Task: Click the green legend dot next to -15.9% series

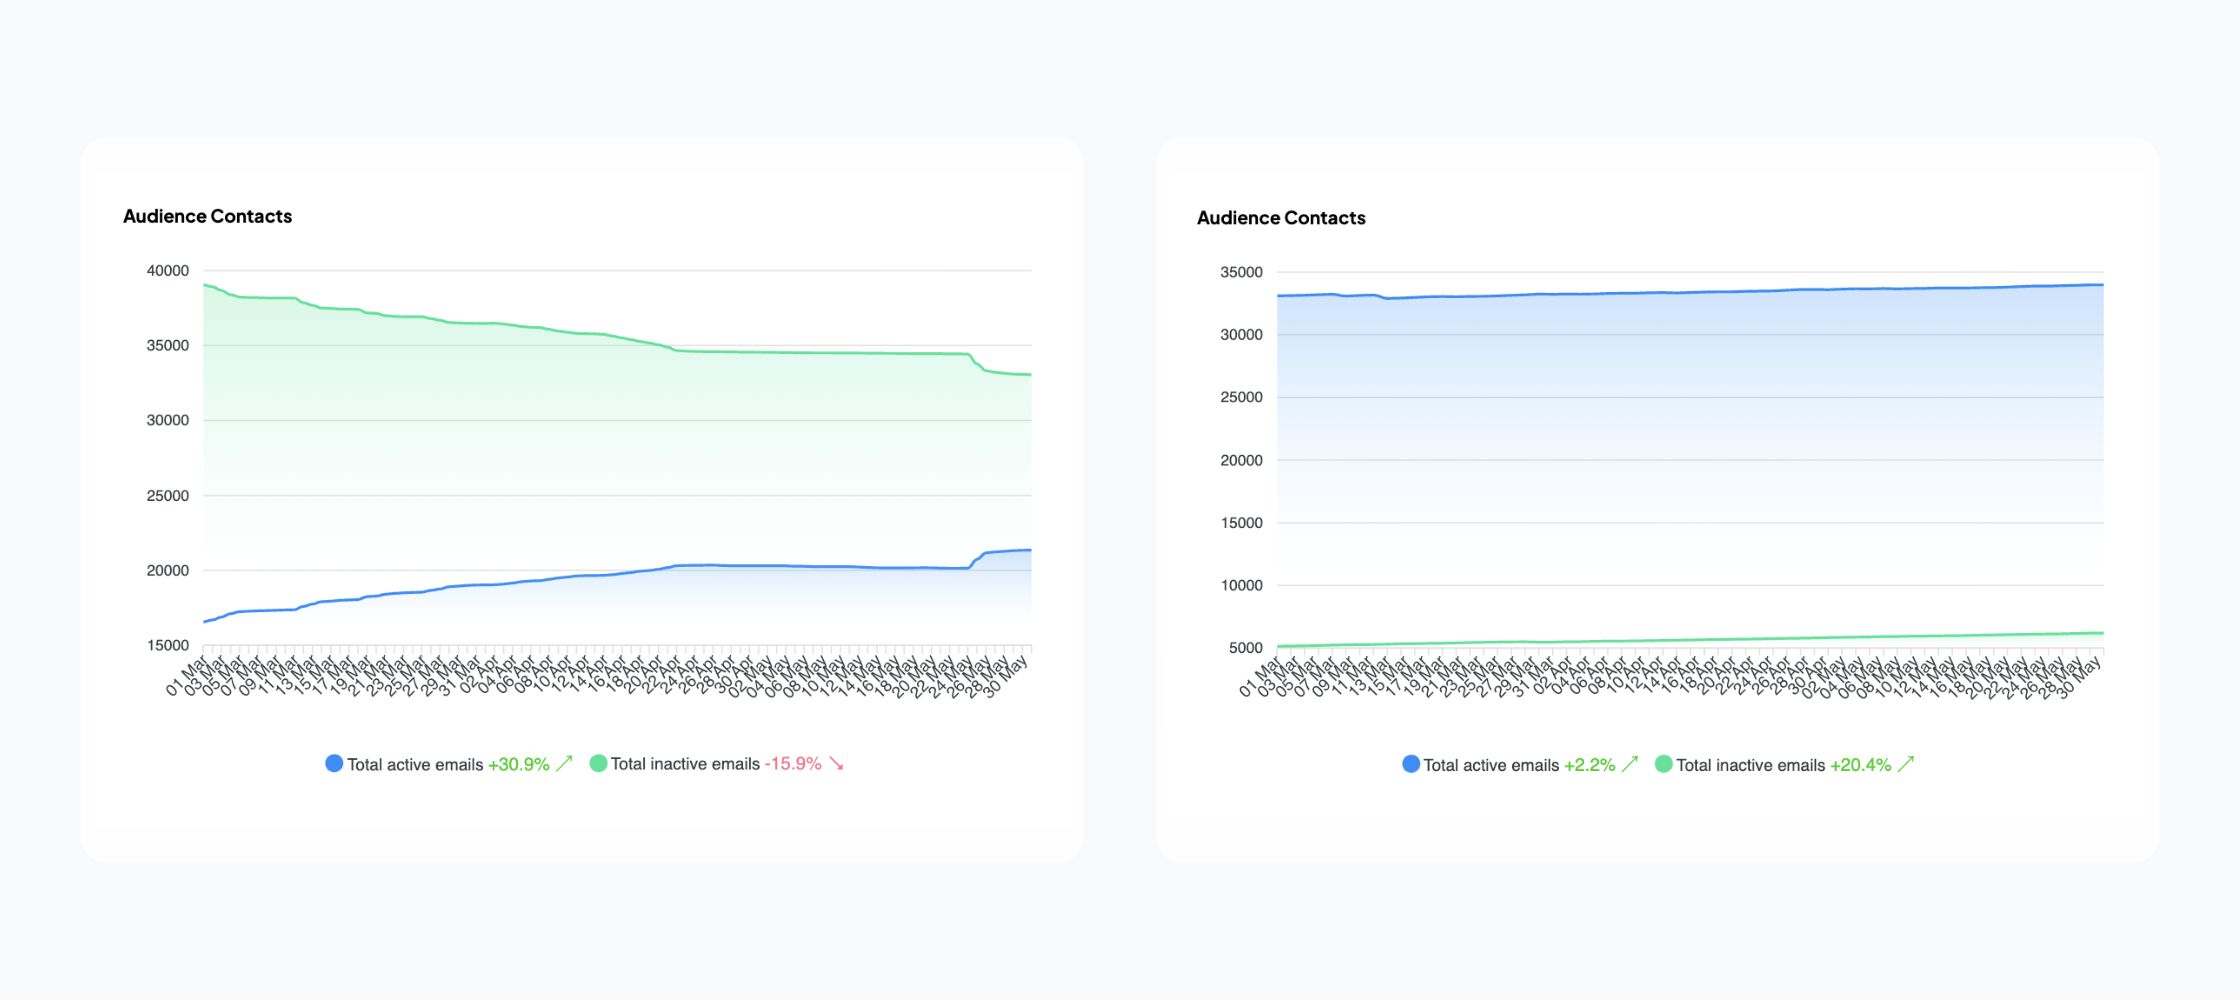Action: tap(598, 764)
